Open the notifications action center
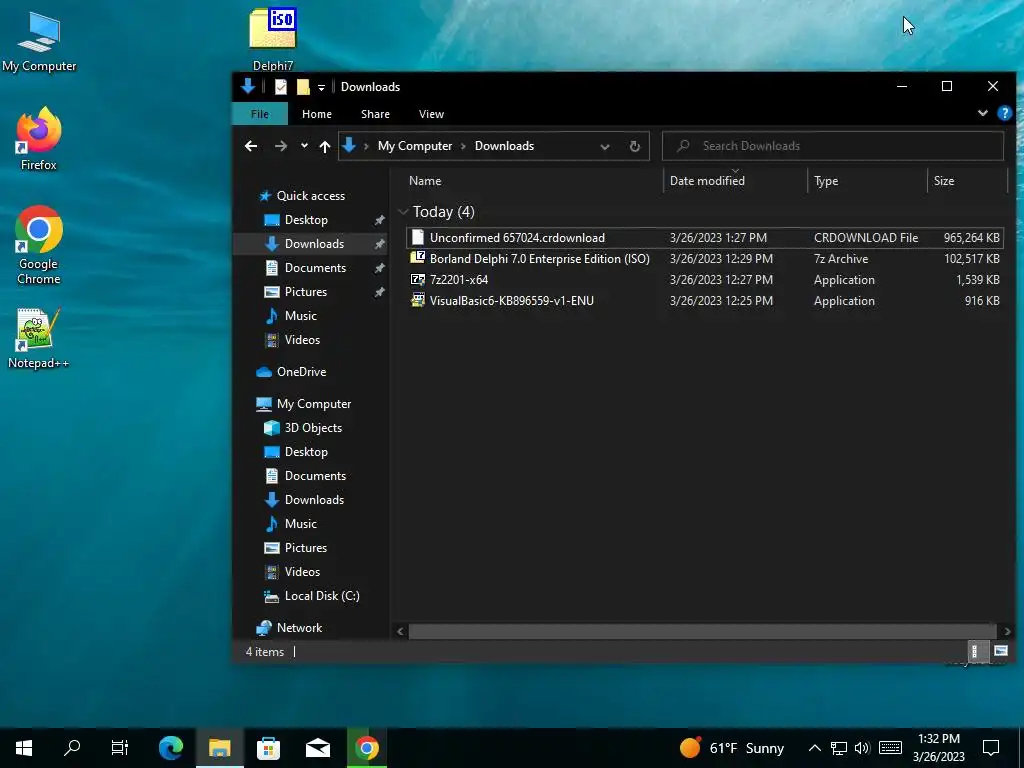 coord(991,748)
